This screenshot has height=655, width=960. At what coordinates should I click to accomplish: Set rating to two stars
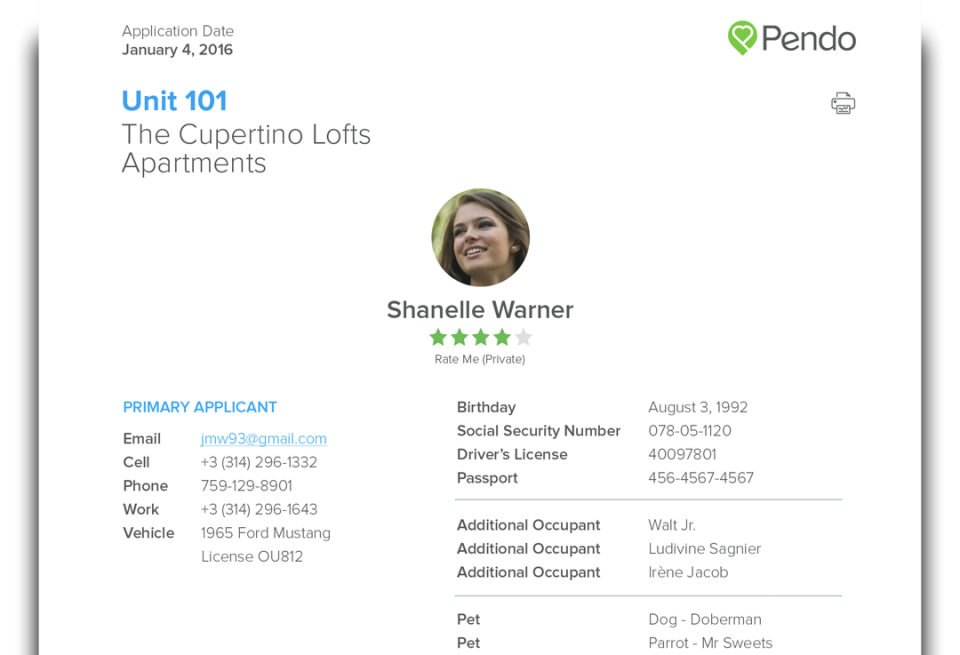click(460, 337)
